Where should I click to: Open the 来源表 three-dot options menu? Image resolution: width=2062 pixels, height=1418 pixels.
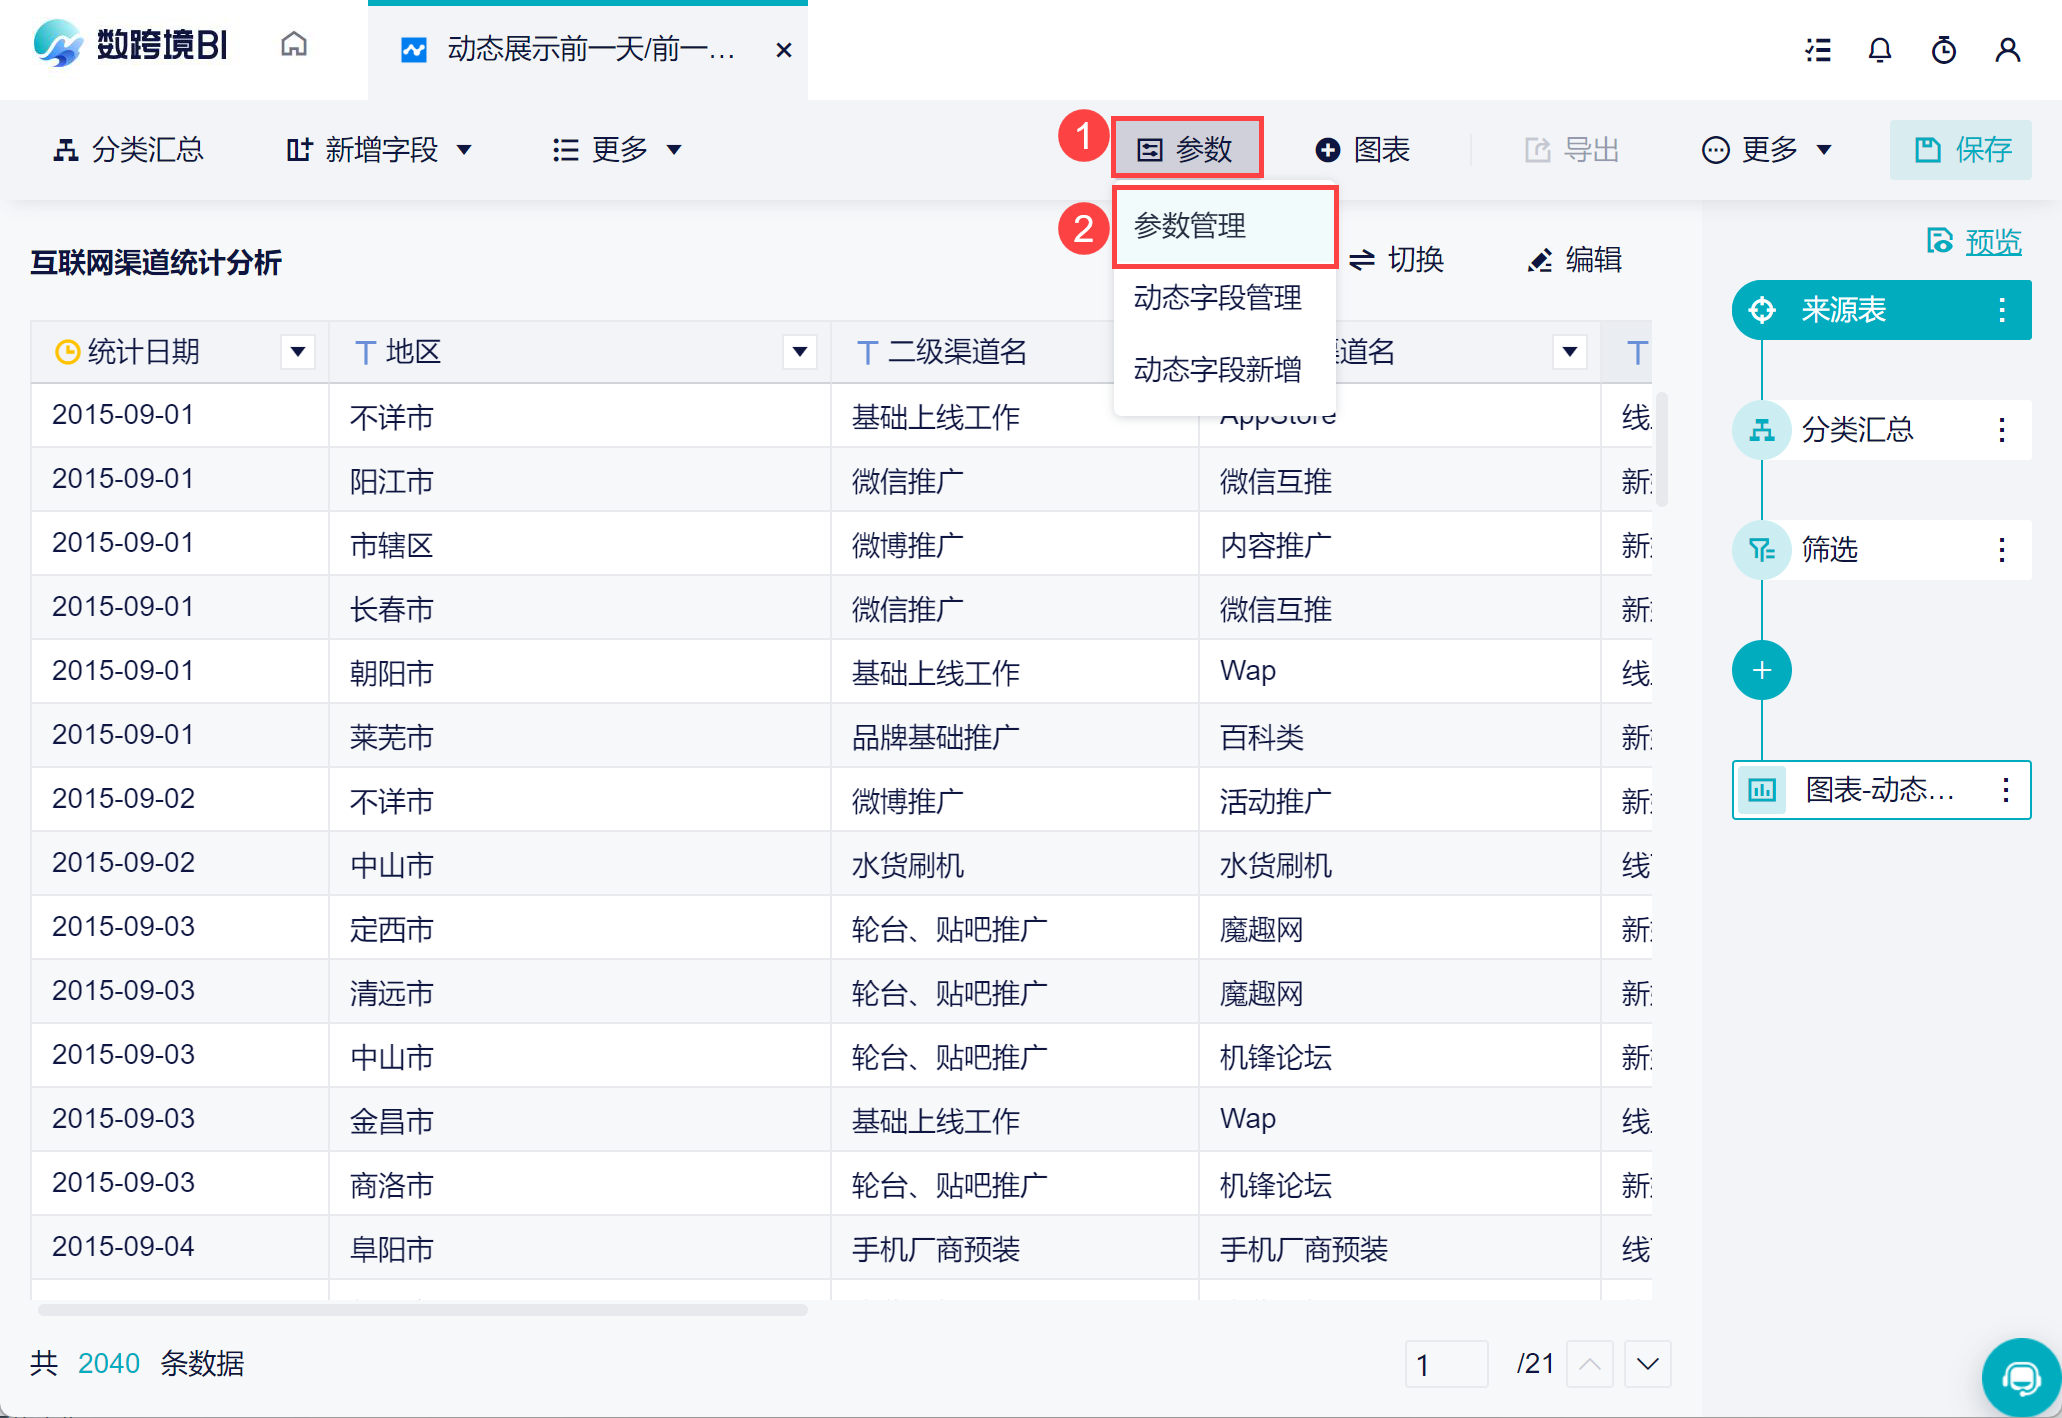pyautogui.click(x=2001, y=310)
